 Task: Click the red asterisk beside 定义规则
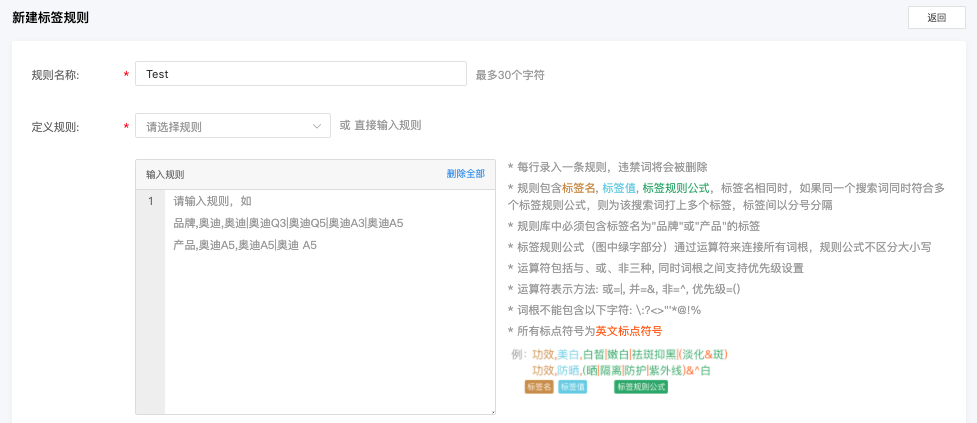pos(126,128)
